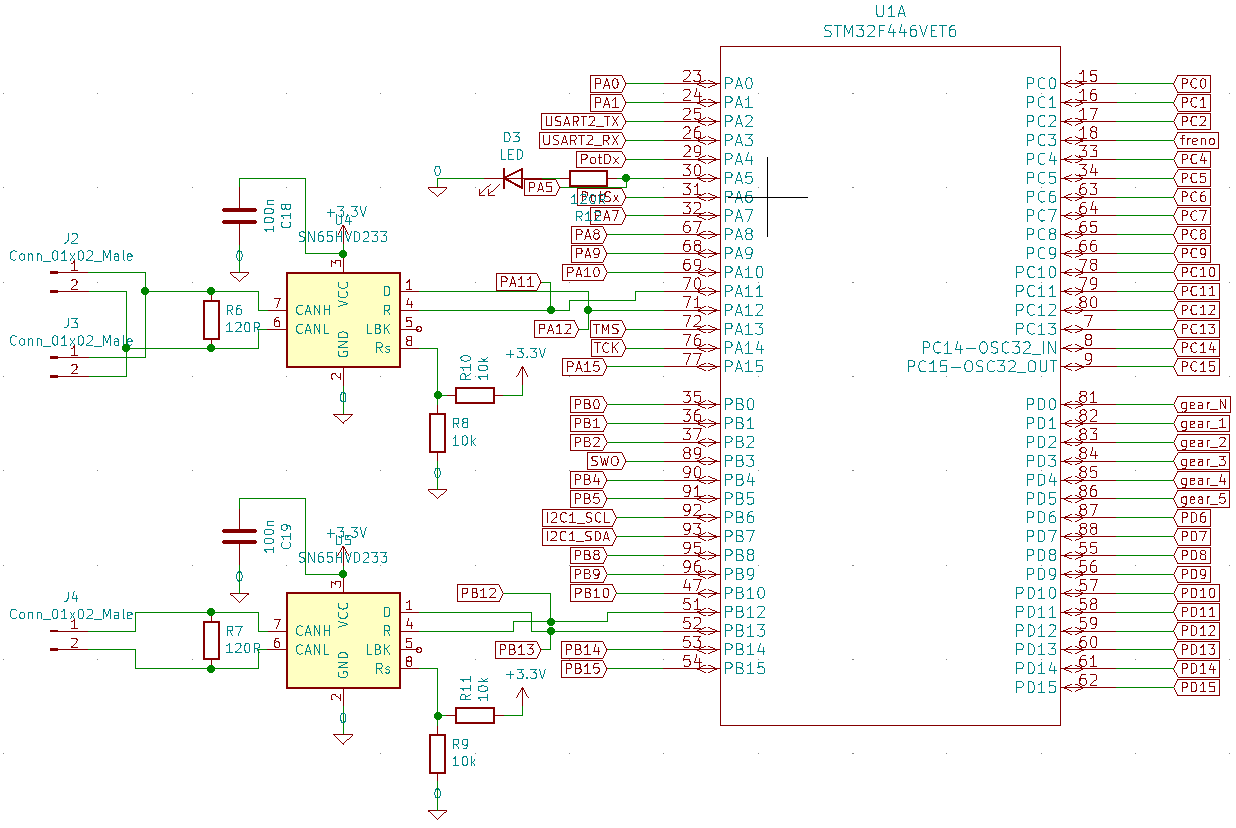
Task: Click the PB12 label near U5
Action: point(480,592)
